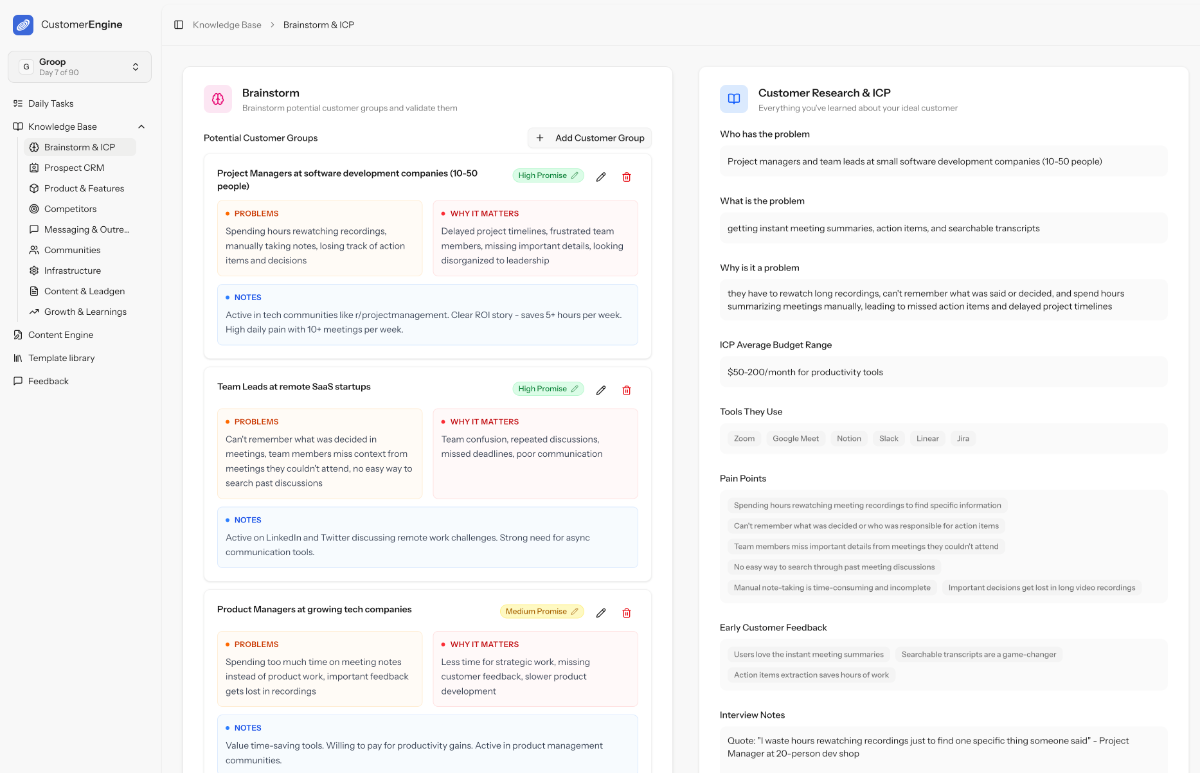Viewport: 1200px width, 773px height.
Task: Go to Competitors page
Action: [x=70, y=209]
